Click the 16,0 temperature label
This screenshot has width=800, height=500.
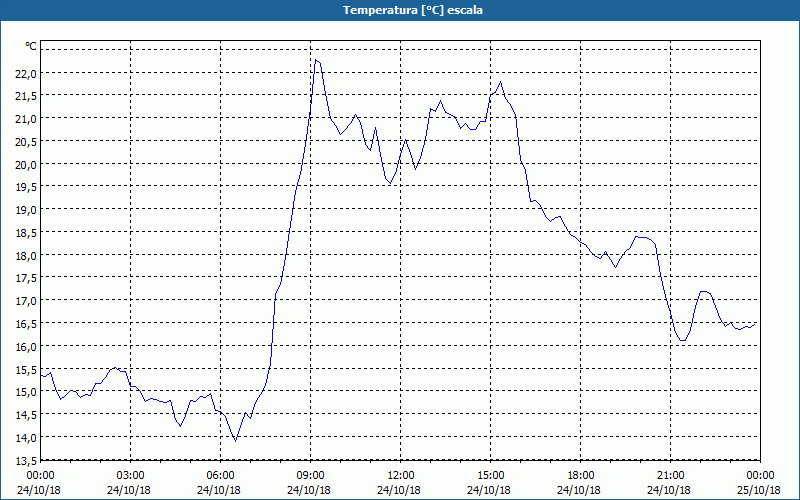coord(27,346)
